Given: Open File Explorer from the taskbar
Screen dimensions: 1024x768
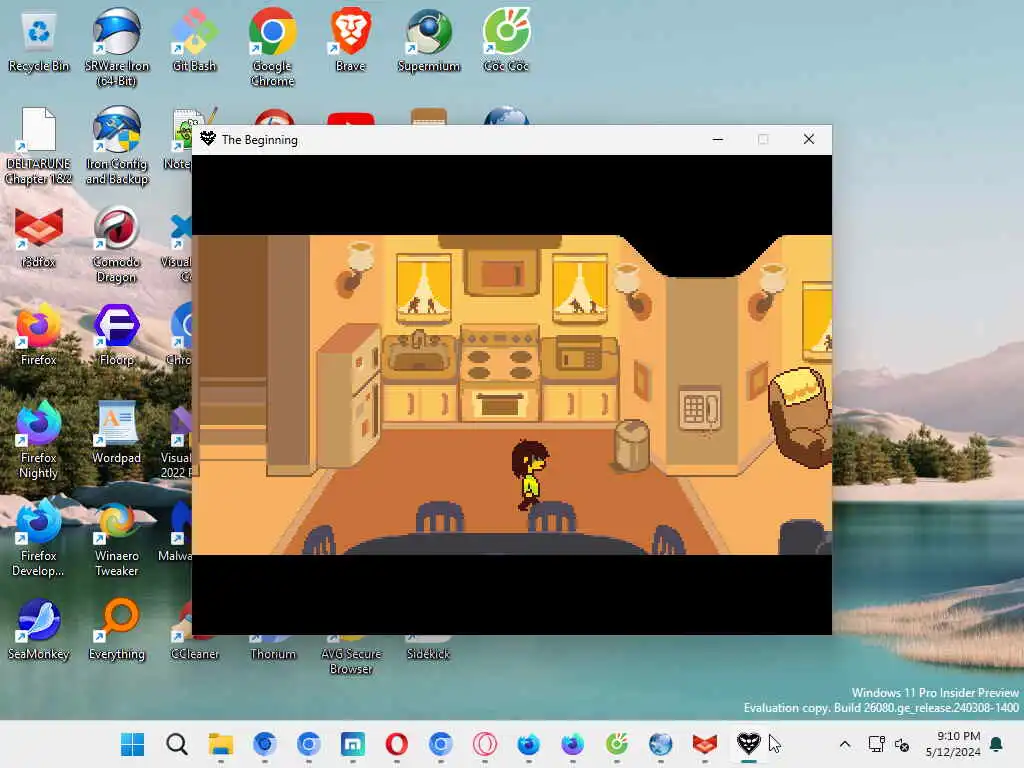Looking at the screenshot, I should 221,744.
